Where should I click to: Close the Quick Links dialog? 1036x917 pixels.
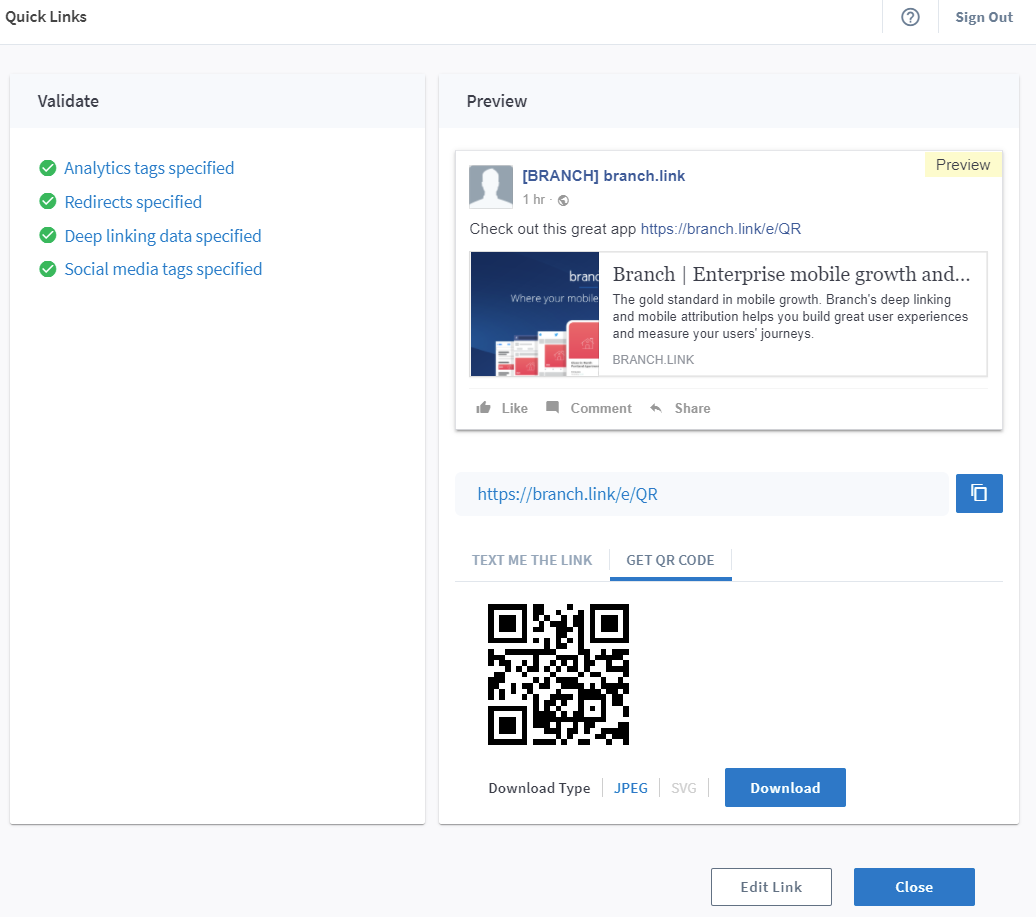(x=914, y=887)
